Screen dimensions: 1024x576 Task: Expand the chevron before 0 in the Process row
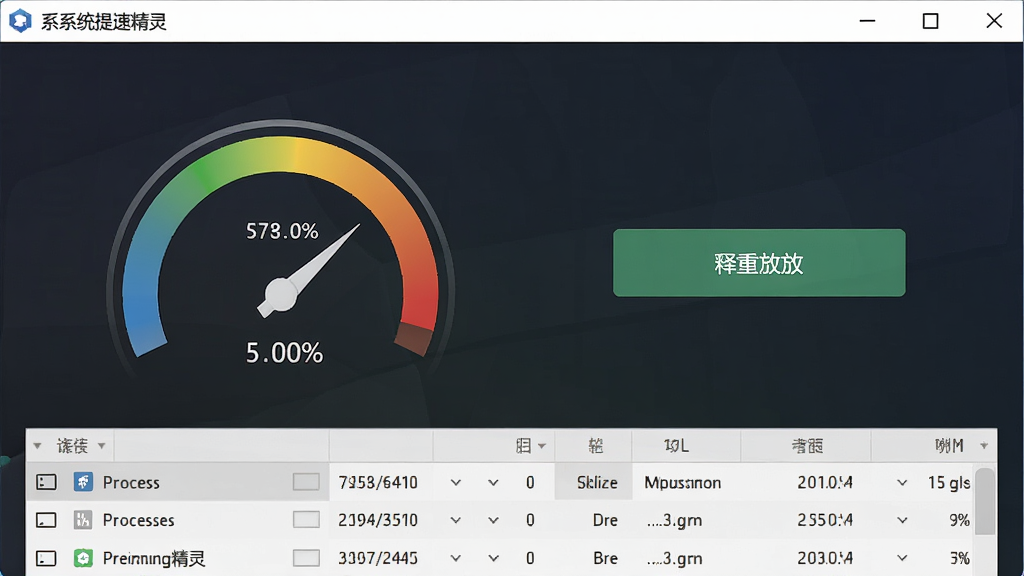[493, 483]
